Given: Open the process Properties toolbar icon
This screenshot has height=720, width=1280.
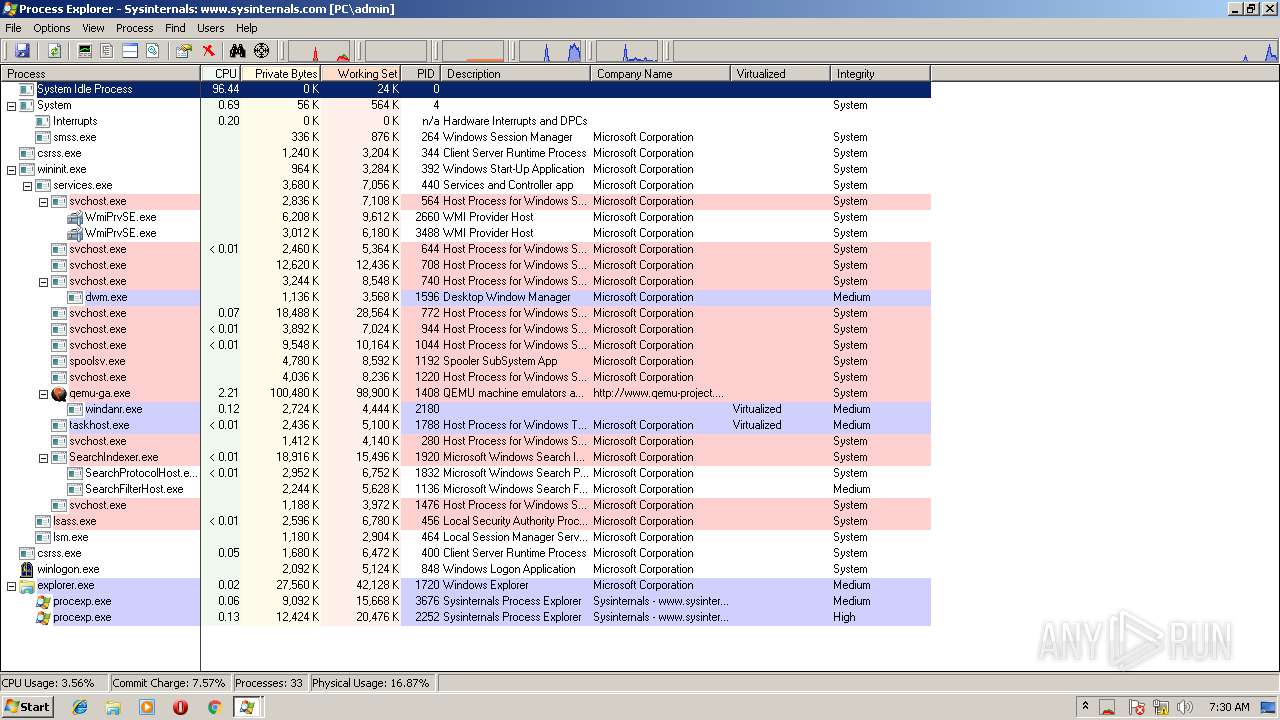Looking at the screenshot, I should point(184,50).
